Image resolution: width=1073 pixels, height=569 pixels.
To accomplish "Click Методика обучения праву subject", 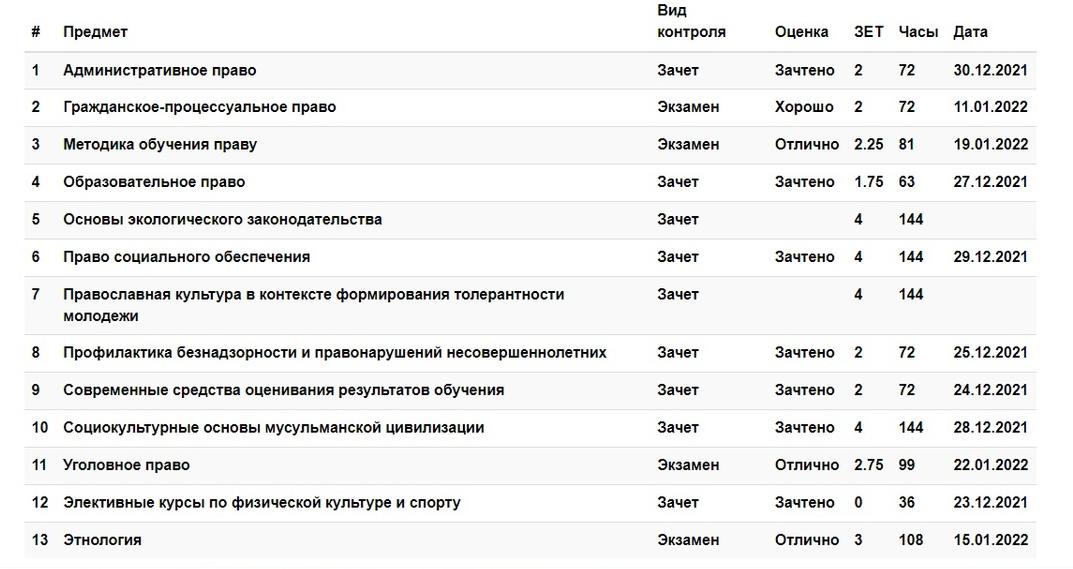I will tap(160, 144).
